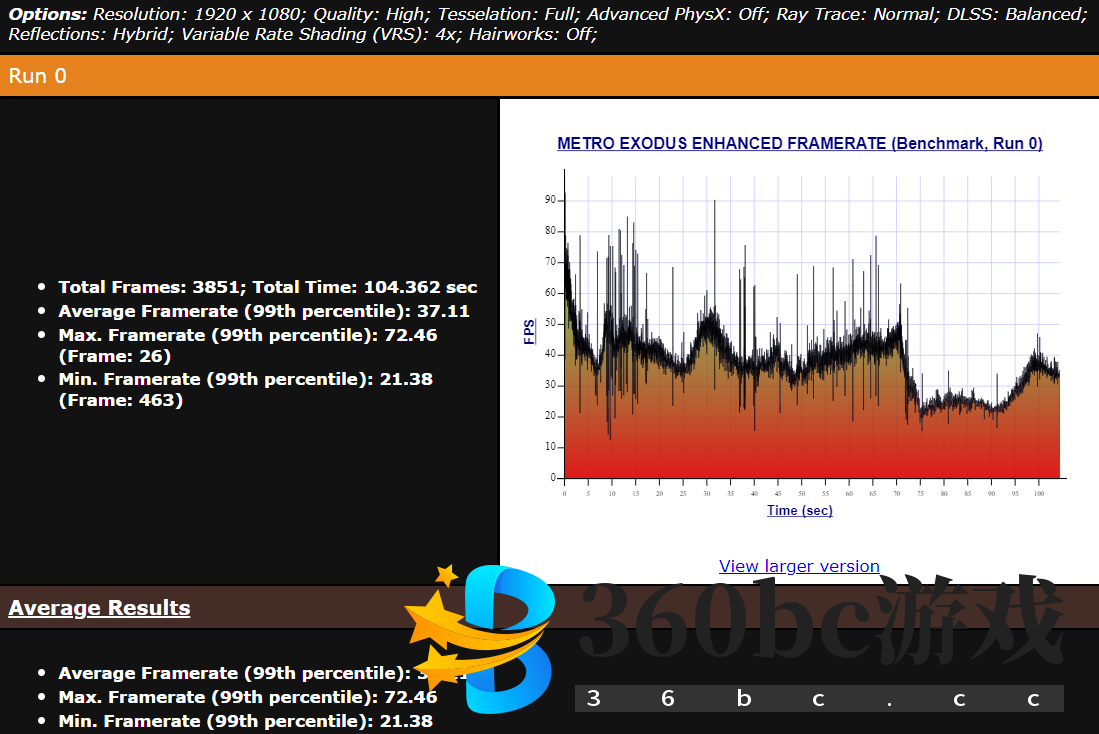Screen dimensions: 1099x734
Task: Click the Time (sec) axis label
Action: point(799,510)
